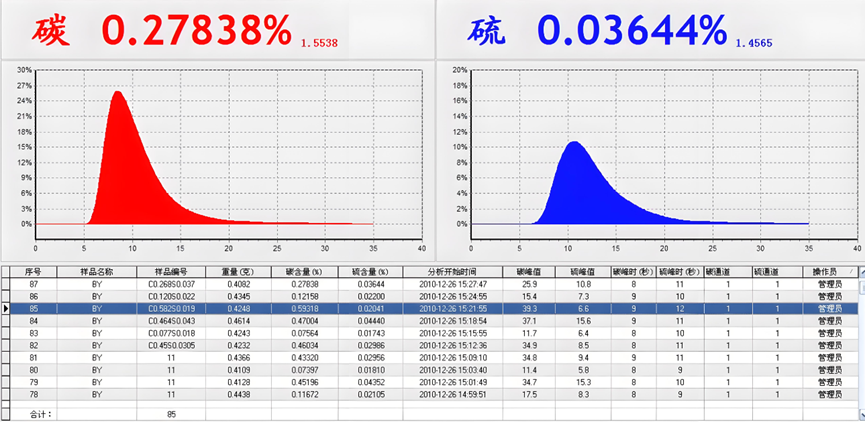
Task: Click the row selector arrow for record 85
Action: [5, 309]
